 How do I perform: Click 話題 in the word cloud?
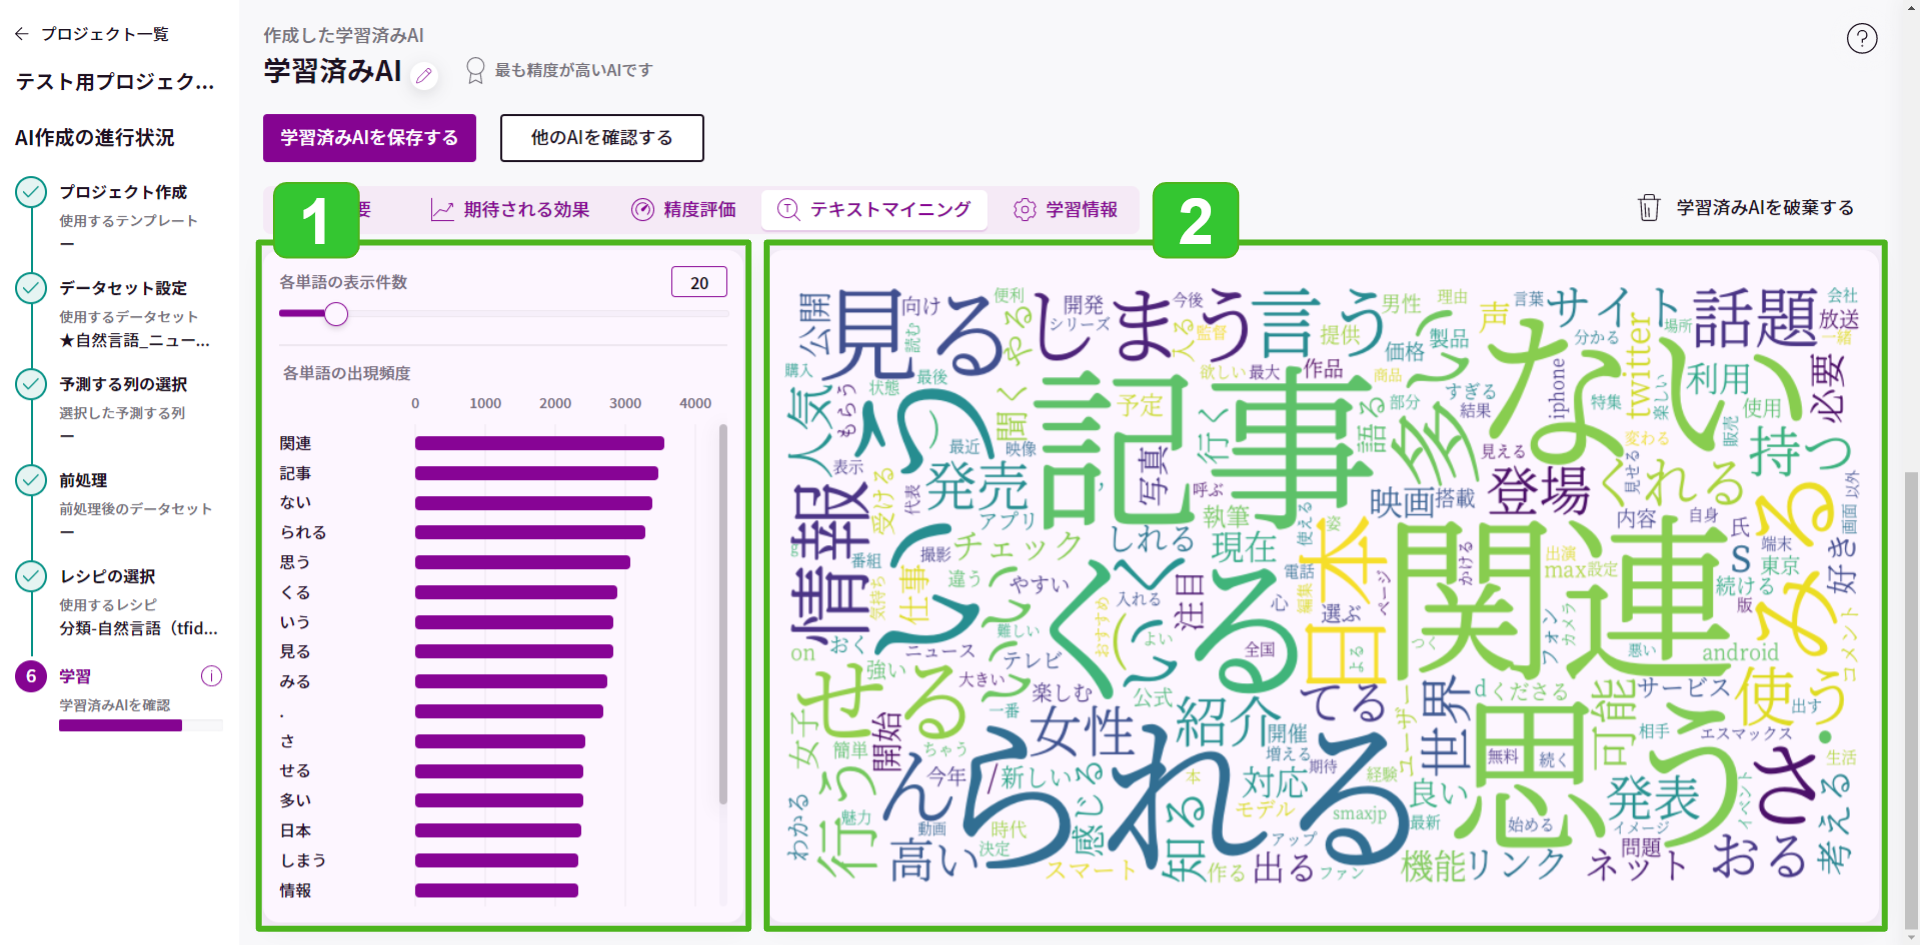(x=1754, y=317)
